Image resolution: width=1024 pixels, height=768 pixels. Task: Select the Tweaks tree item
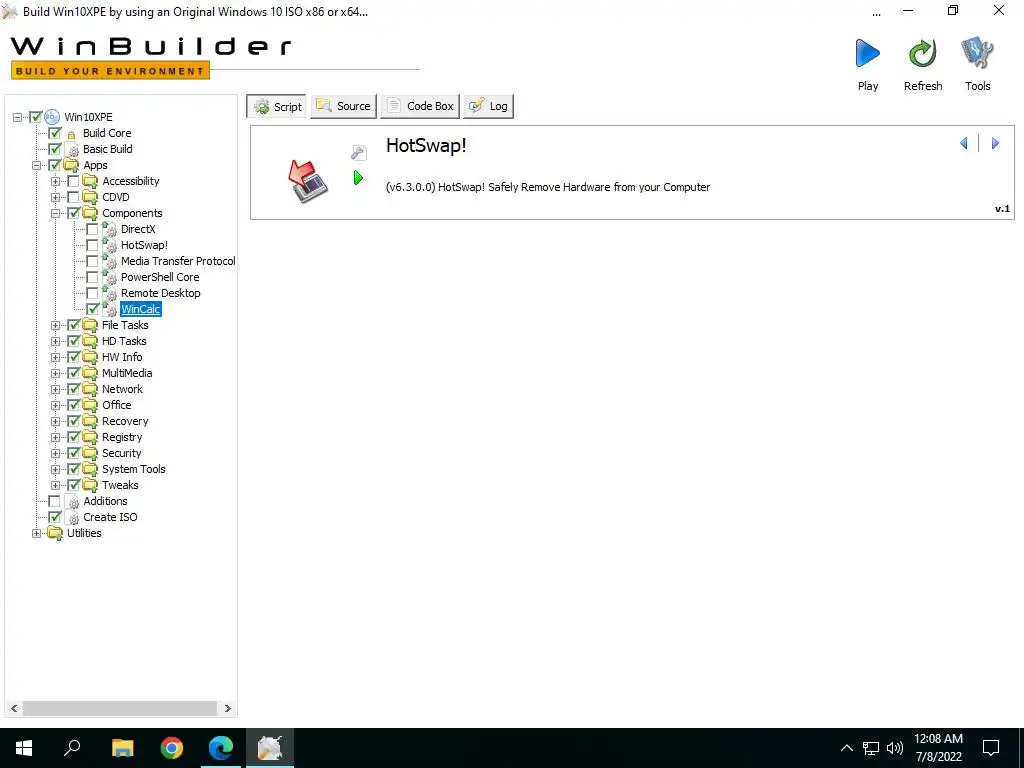120,485
